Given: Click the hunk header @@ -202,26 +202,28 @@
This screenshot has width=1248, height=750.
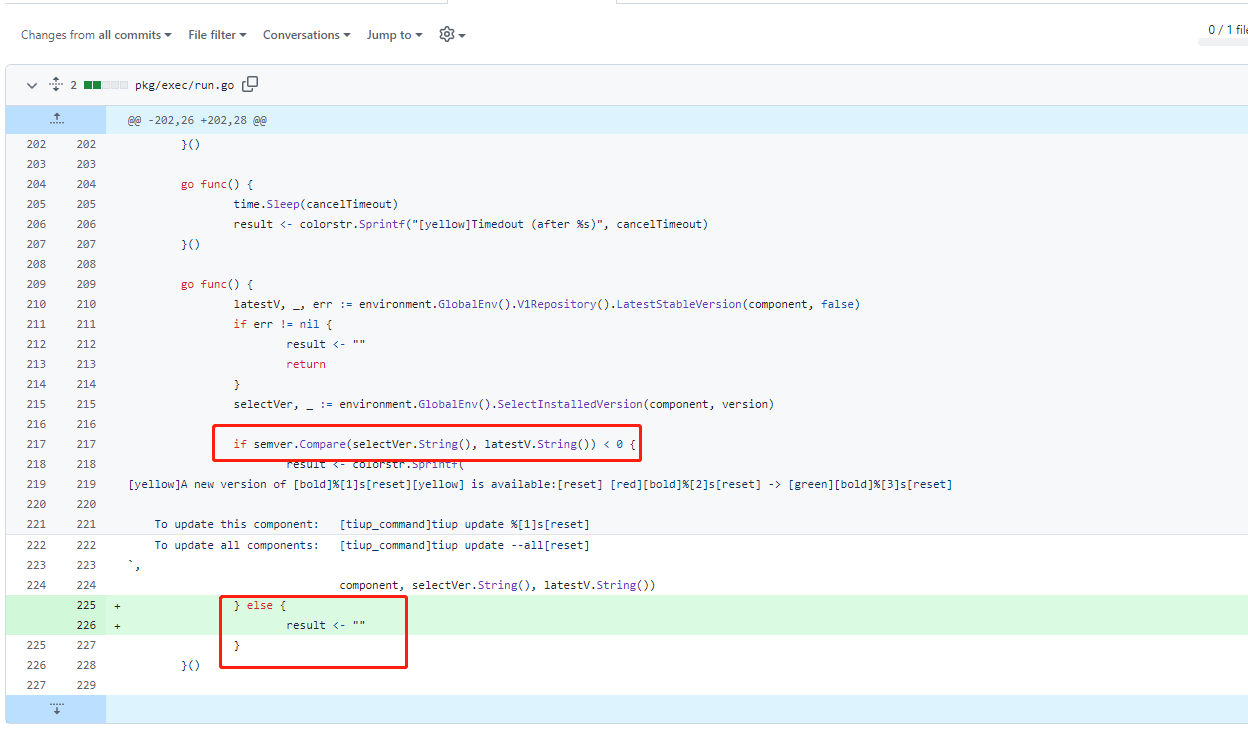Looking at the screenshot, I should [x=197, y=120].
